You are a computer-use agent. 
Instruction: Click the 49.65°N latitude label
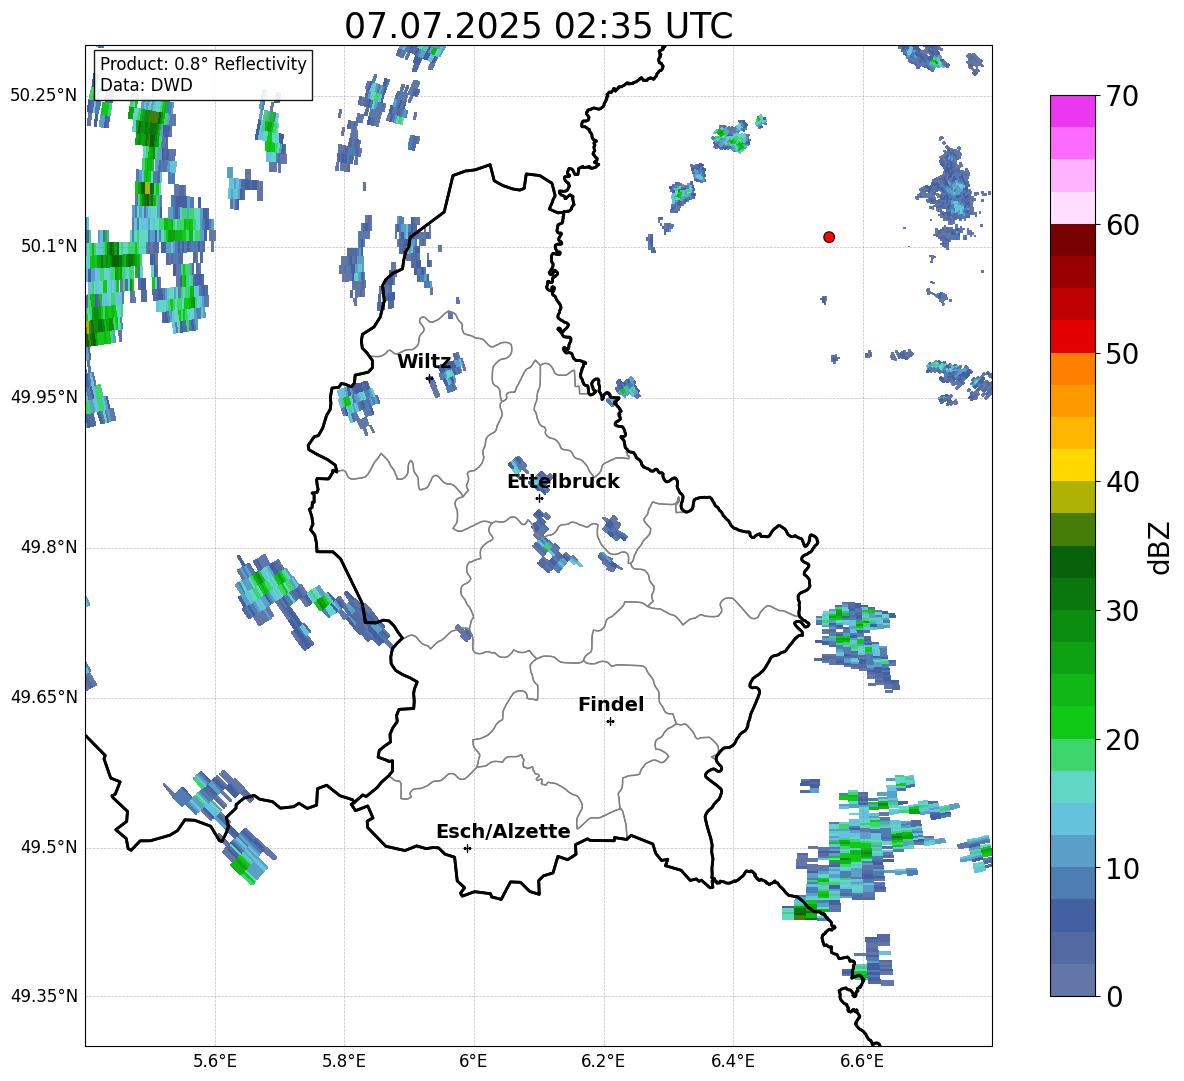click(44, 697)
